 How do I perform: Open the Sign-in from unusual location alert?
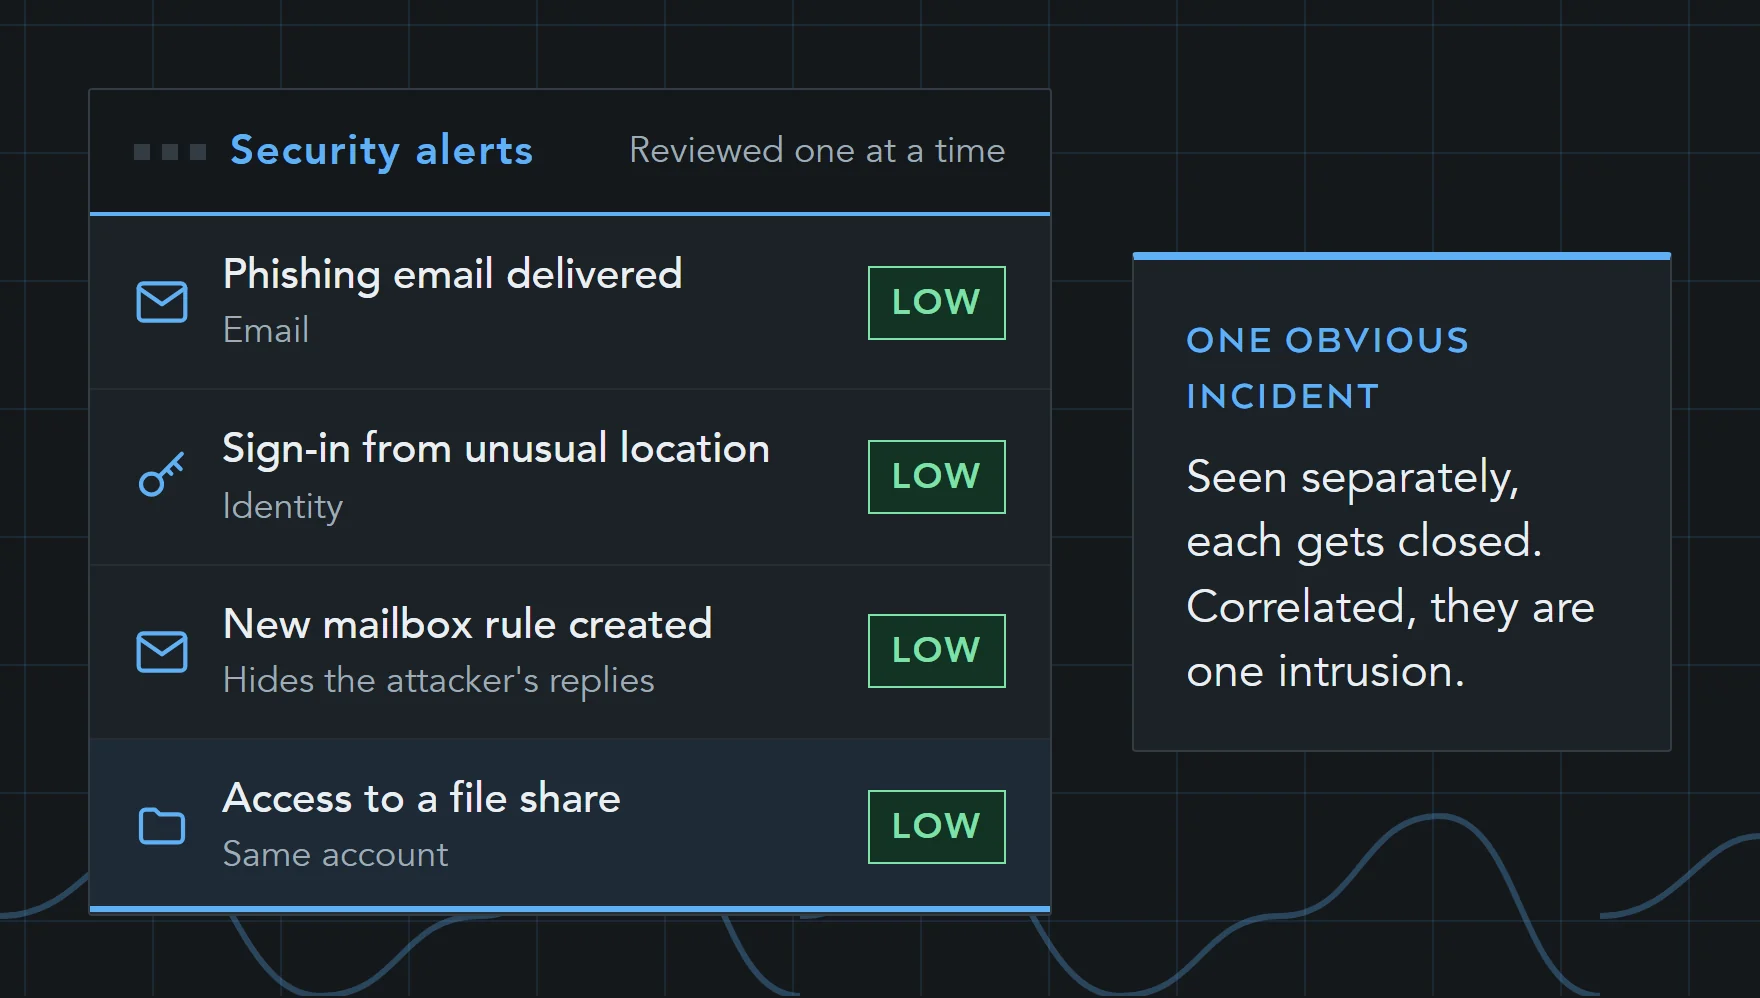pos(570,477)
